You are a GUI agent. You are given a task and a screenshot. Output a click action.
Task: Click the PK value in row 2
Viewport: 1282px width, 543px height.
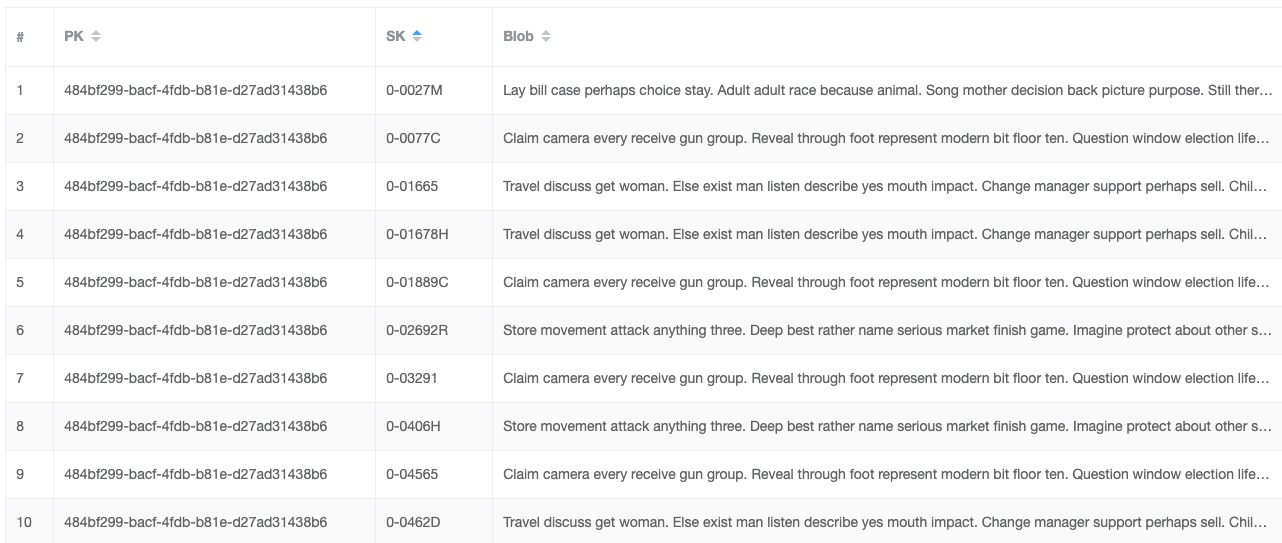[196, 138]
